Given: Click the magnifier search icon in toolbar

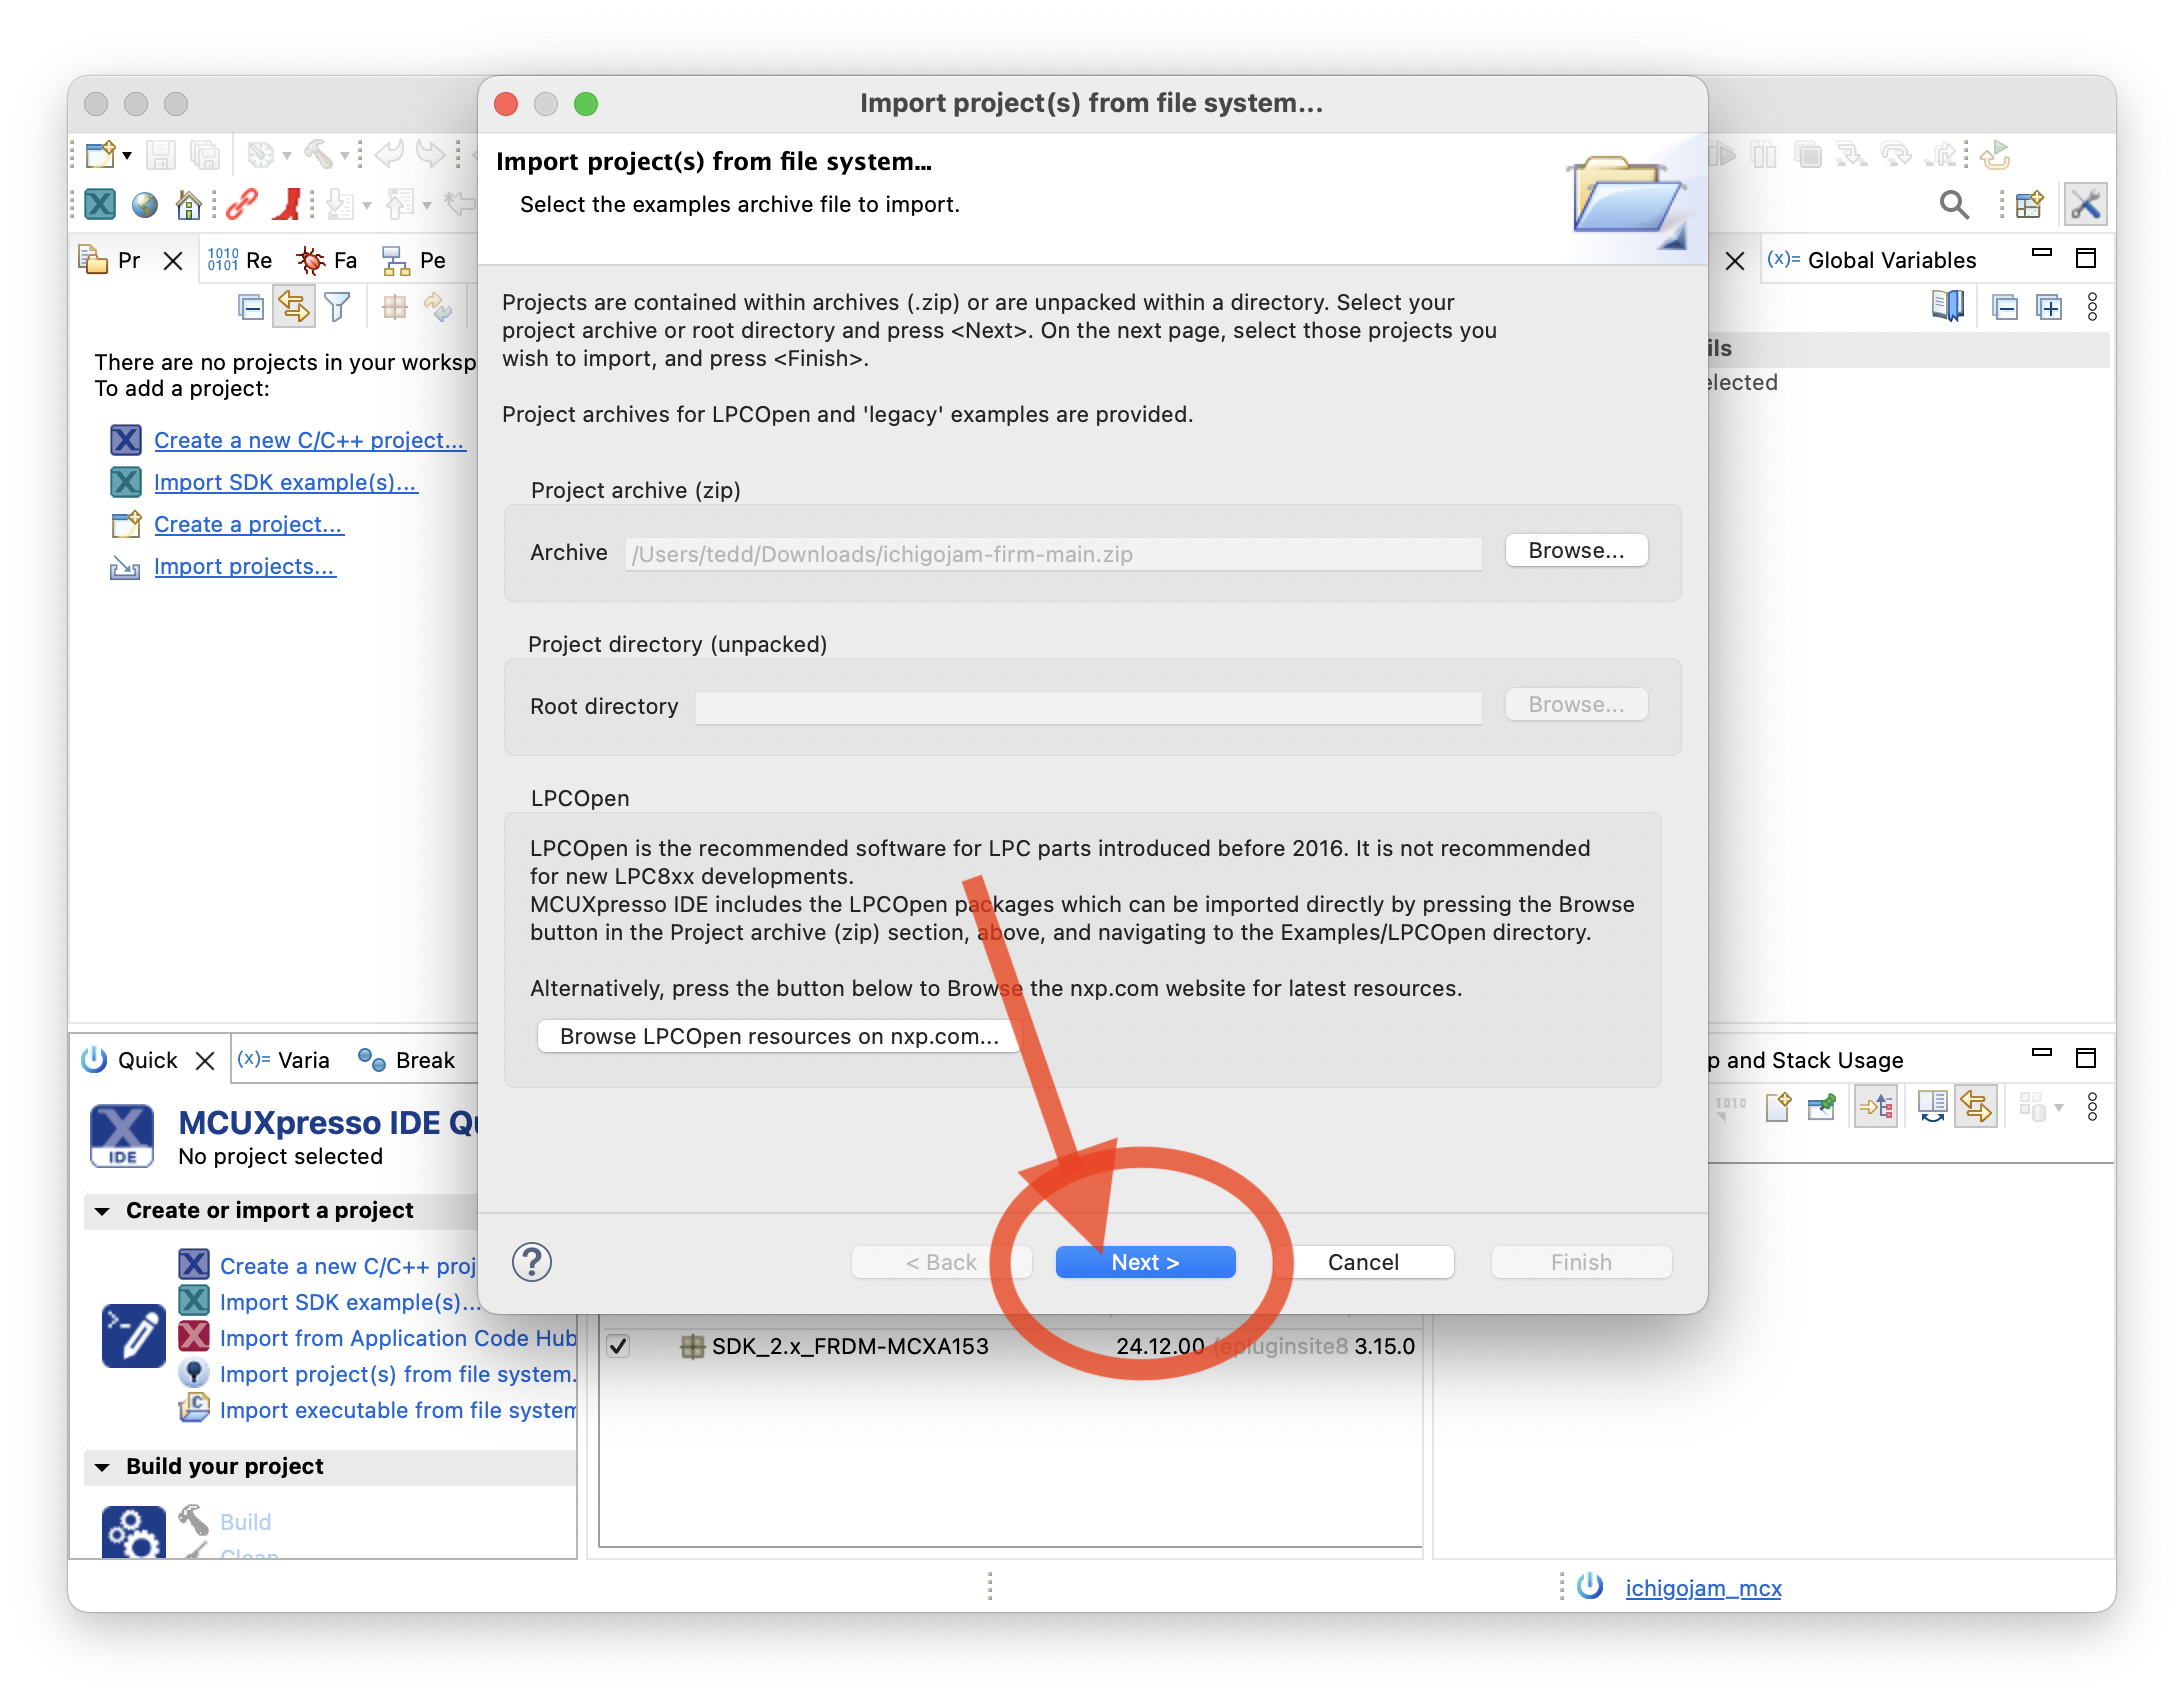Looking at the screenshot, I should coord(1954,205).
